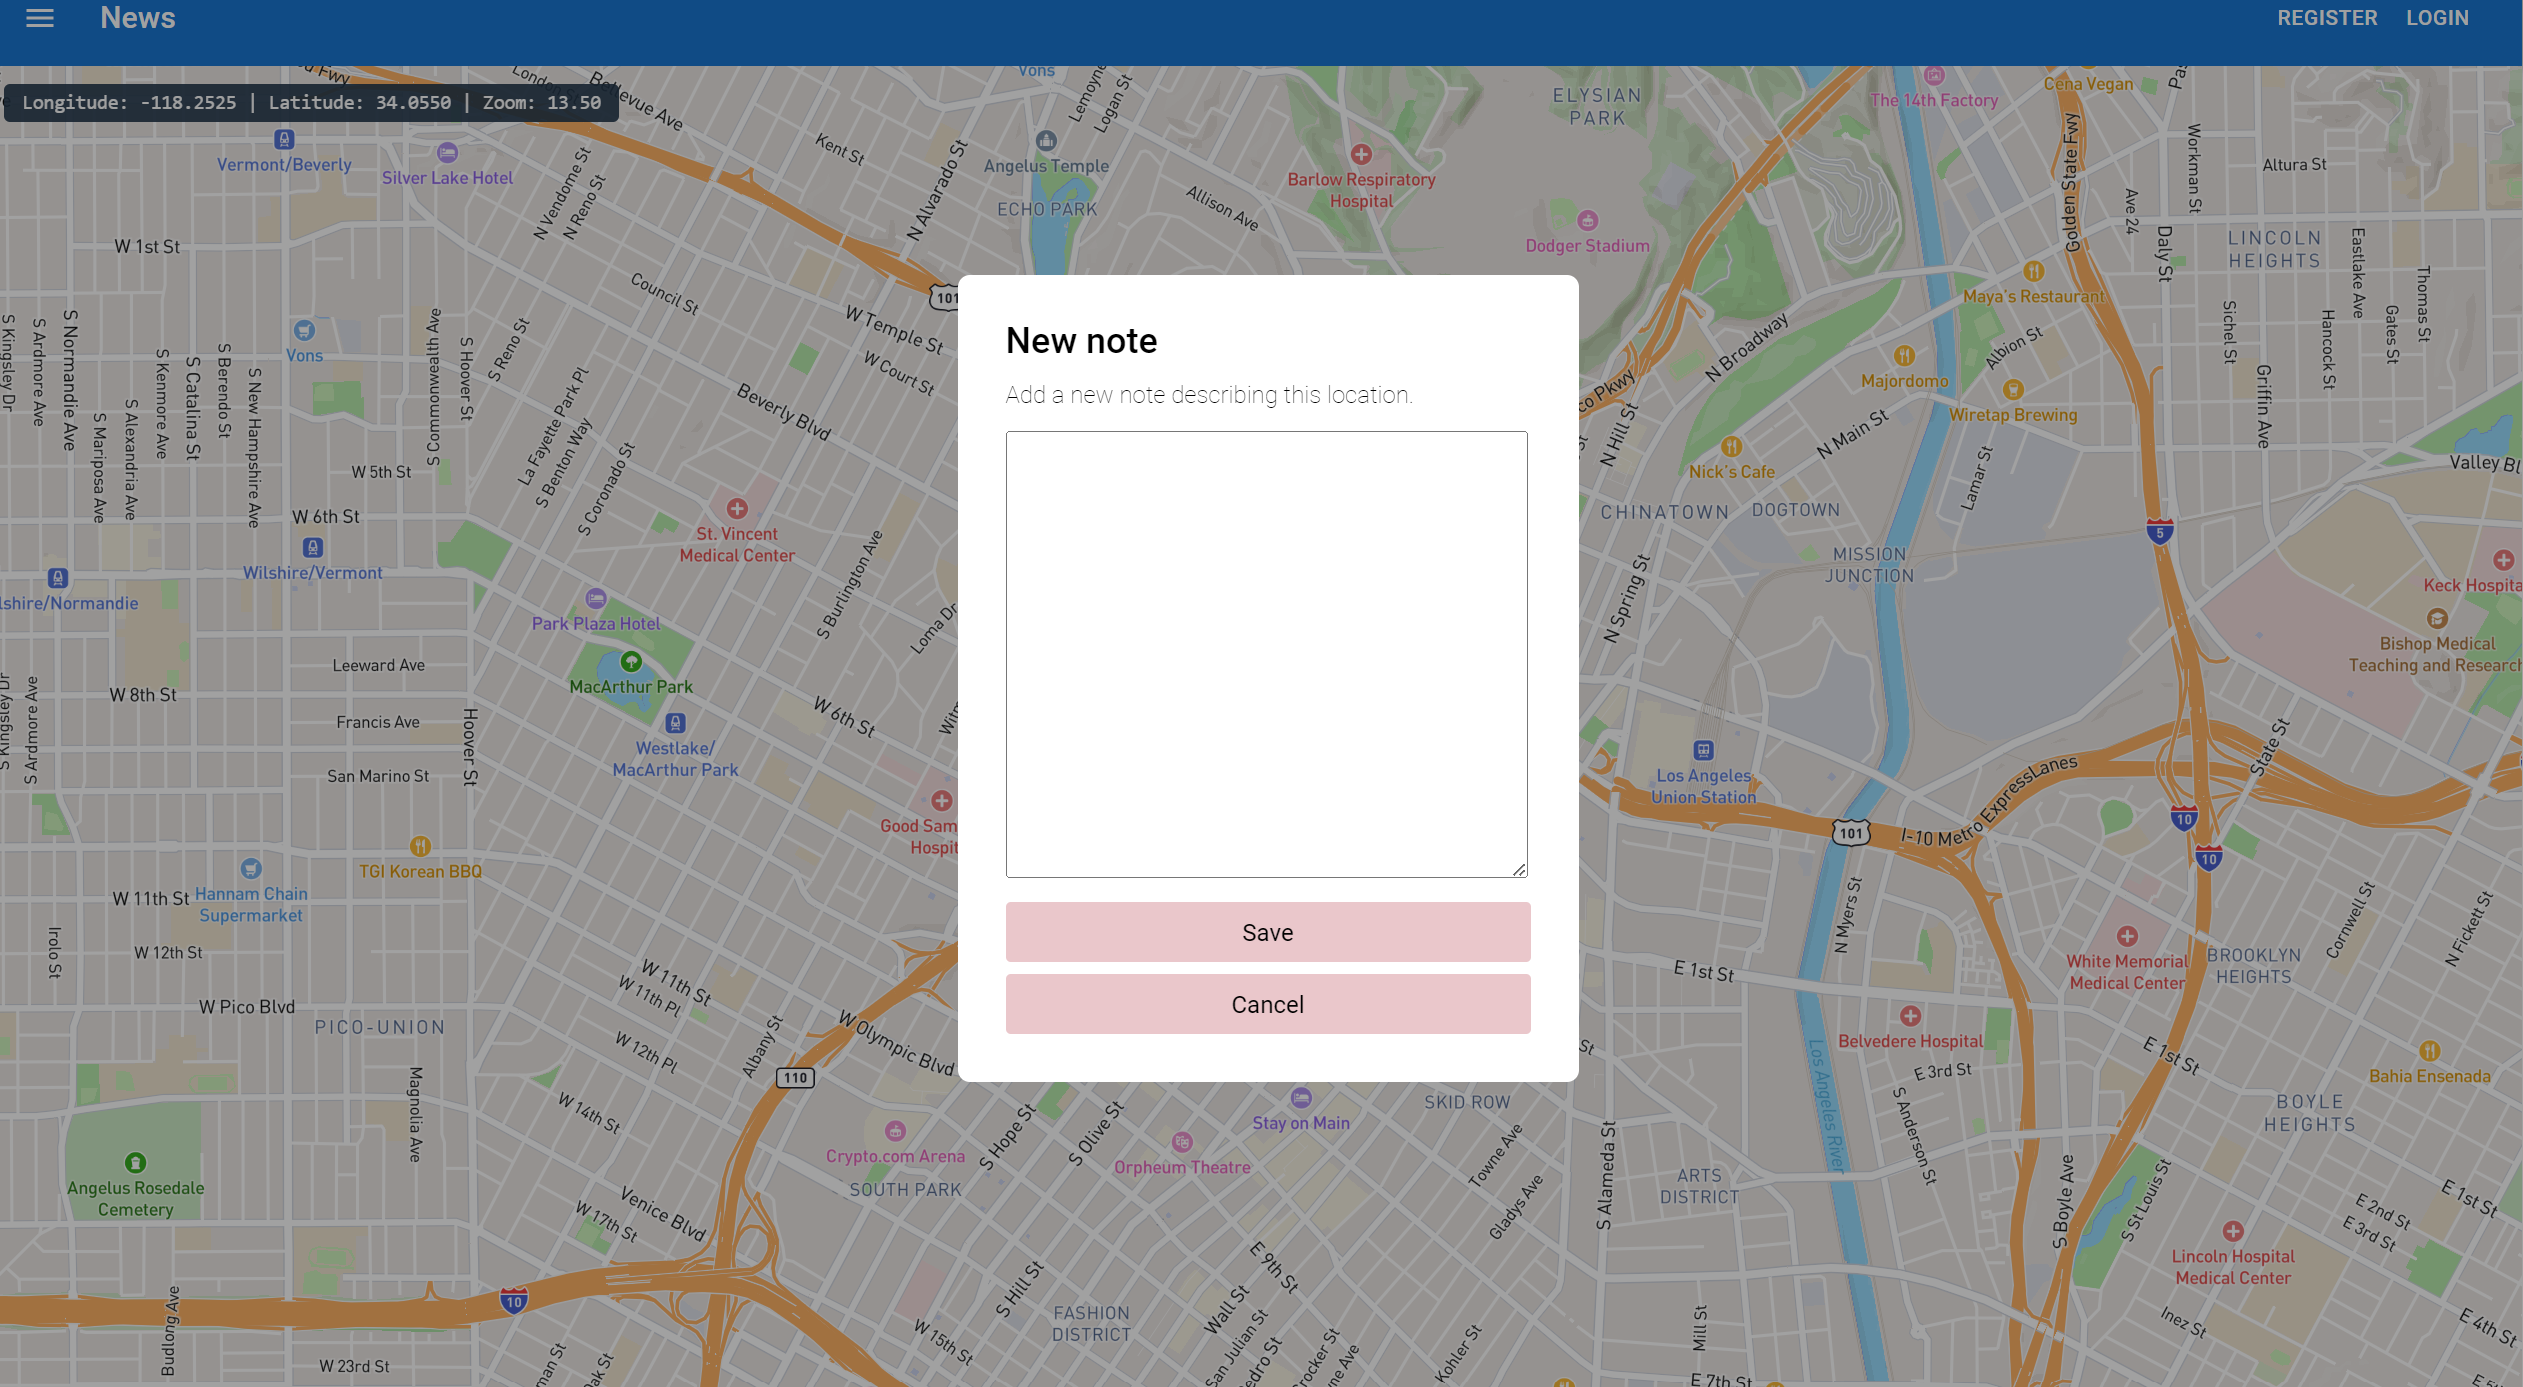This screenshot has width=2523, height=1387.
Task: Grab the textarea resize handle
Action: pyautogui.click(x=1518, y=869)
